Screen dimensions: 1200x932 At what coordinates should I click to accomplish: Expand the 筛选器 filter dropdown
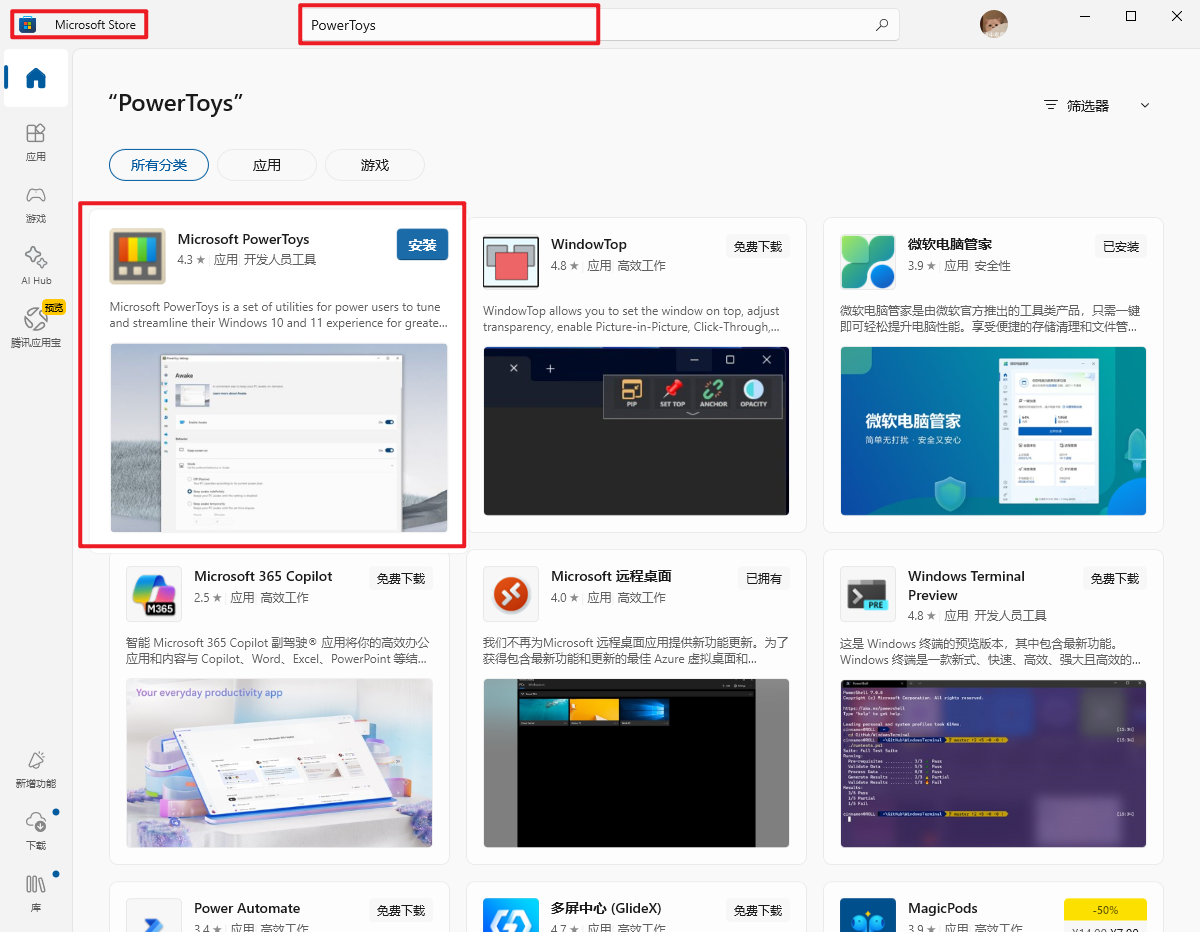click(x=1097, y=105)
